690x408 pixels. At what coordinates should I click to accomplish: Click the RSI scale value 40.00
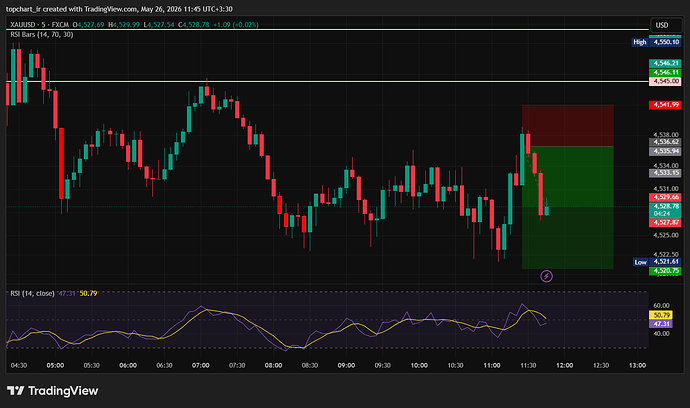661,334
